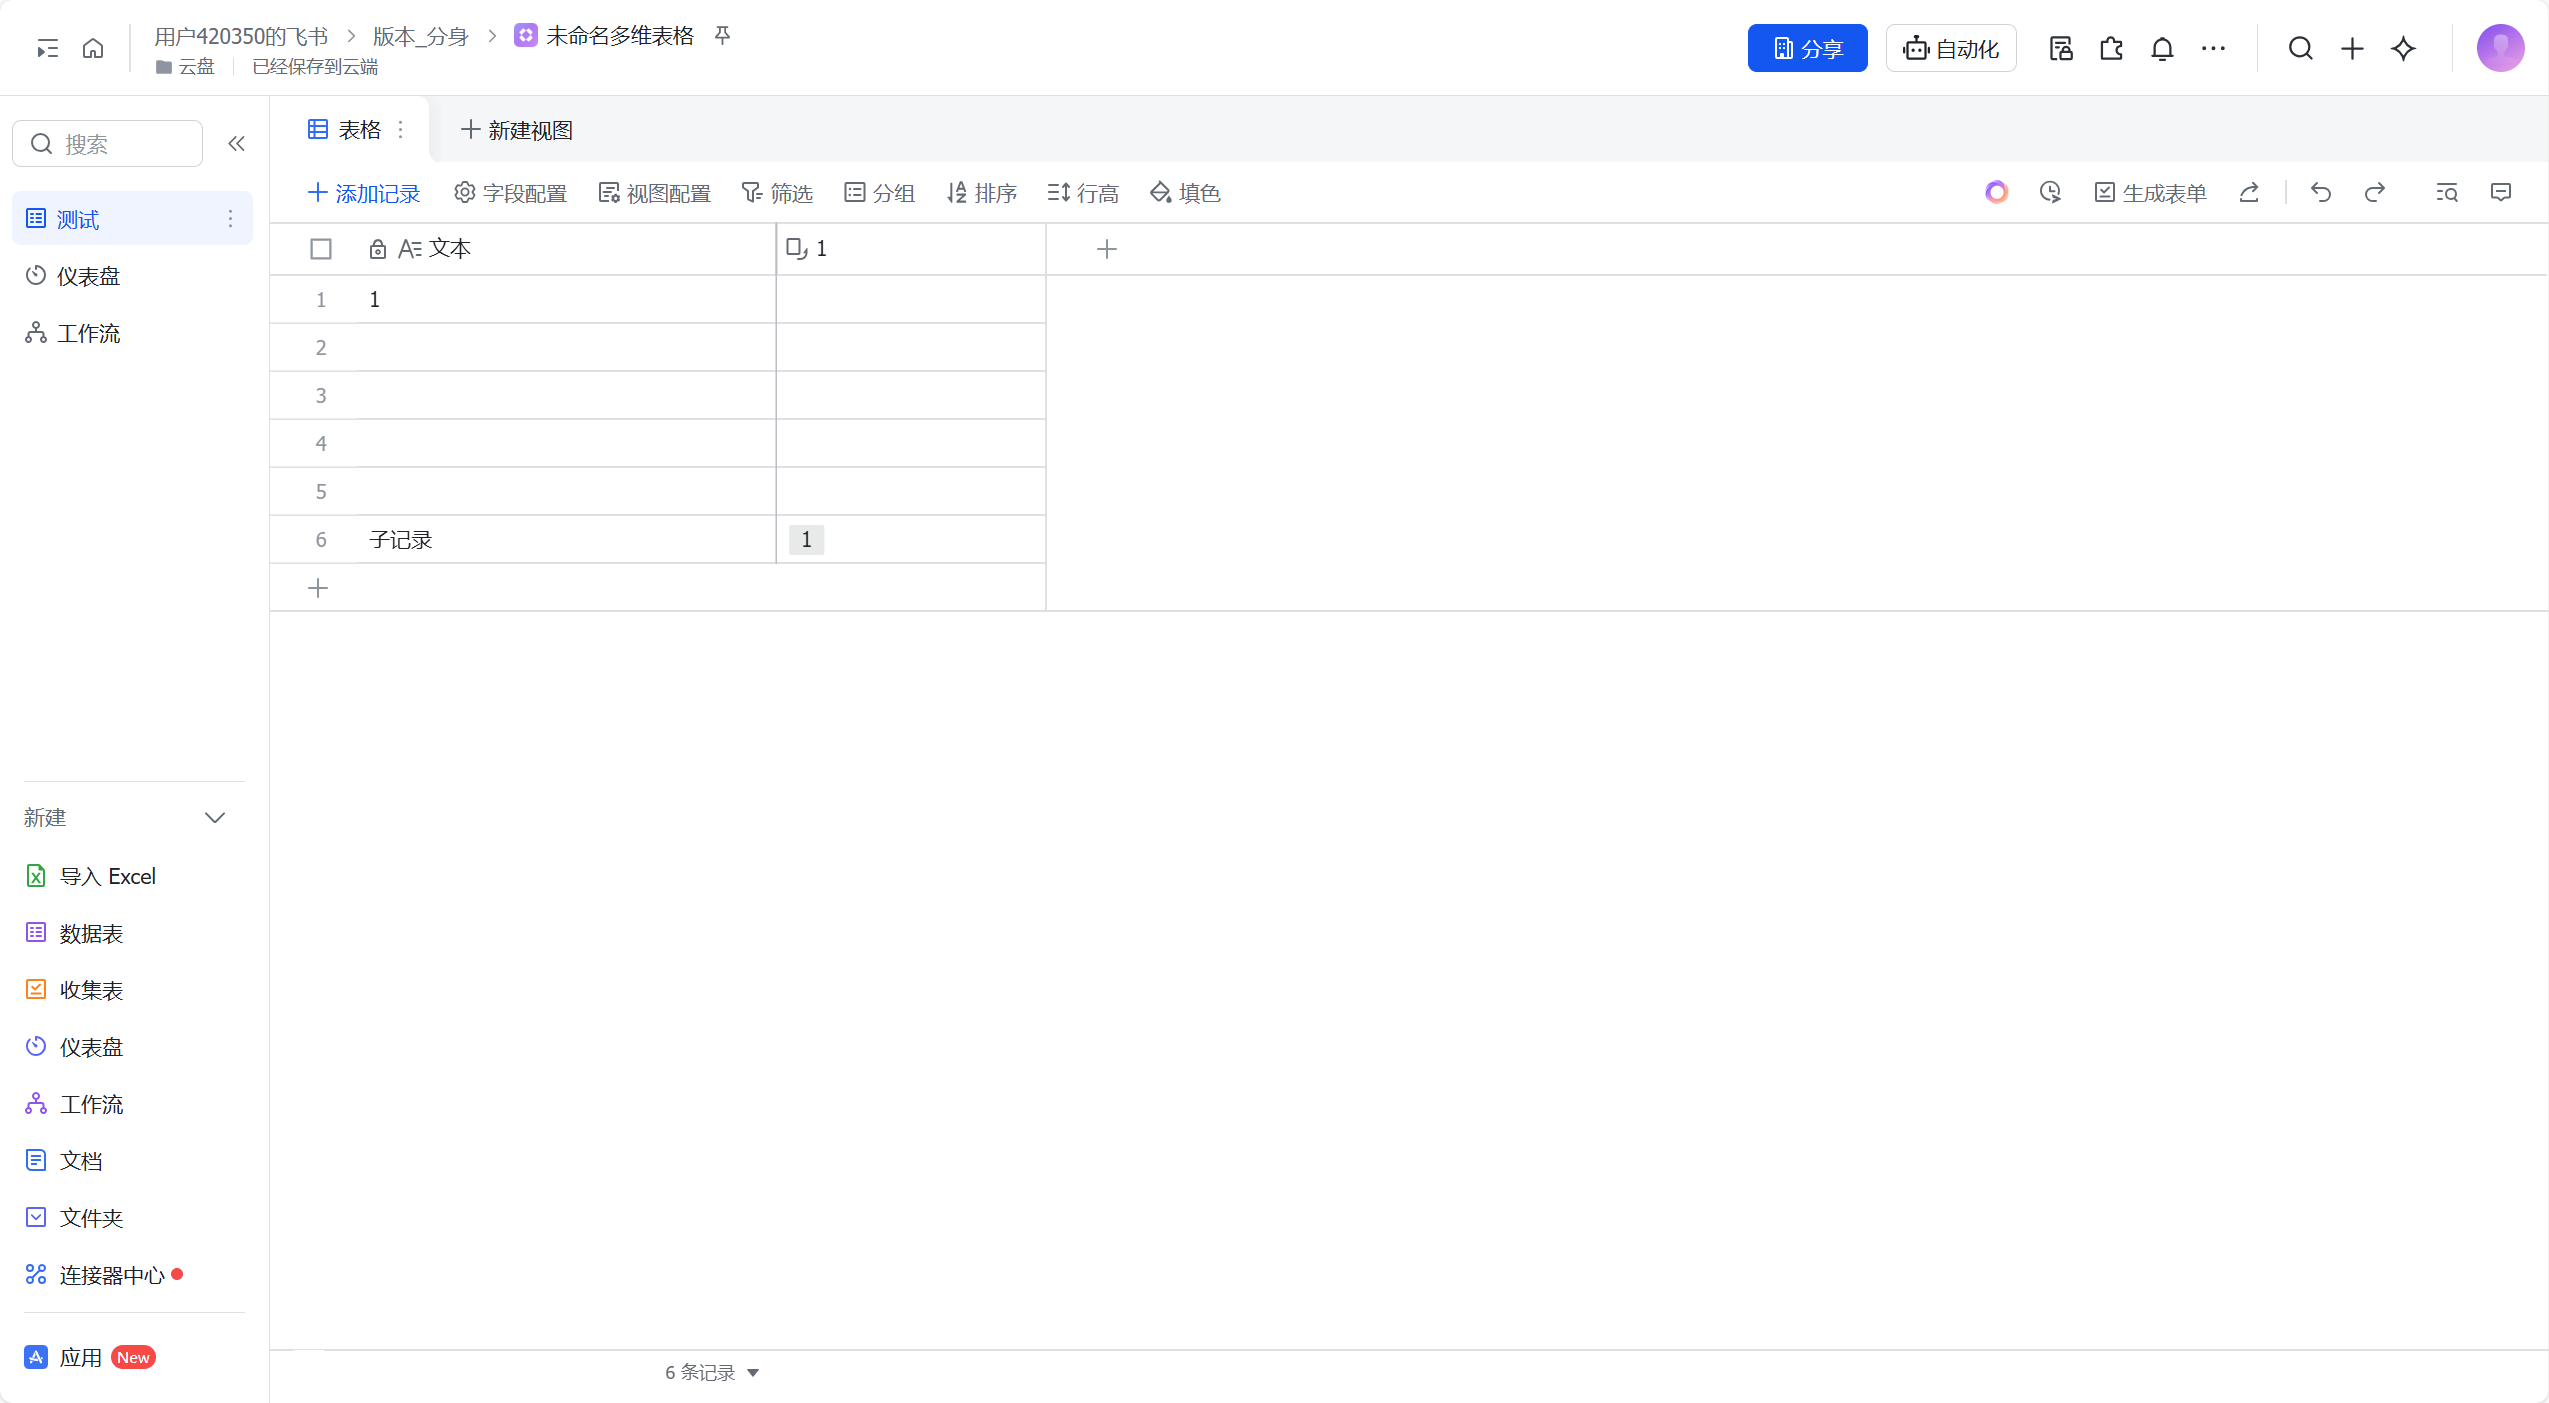
Task: Toggle the select-all records checkbox
Action: click(321, 249)
